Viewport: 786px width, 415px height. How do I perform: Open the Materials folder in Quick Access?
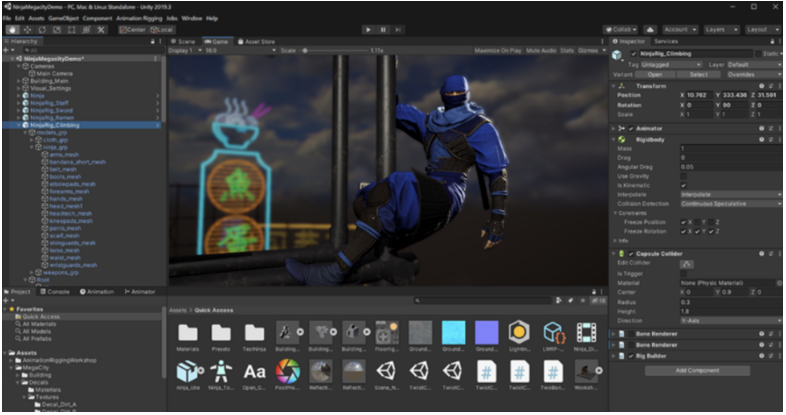click(188, 332)
